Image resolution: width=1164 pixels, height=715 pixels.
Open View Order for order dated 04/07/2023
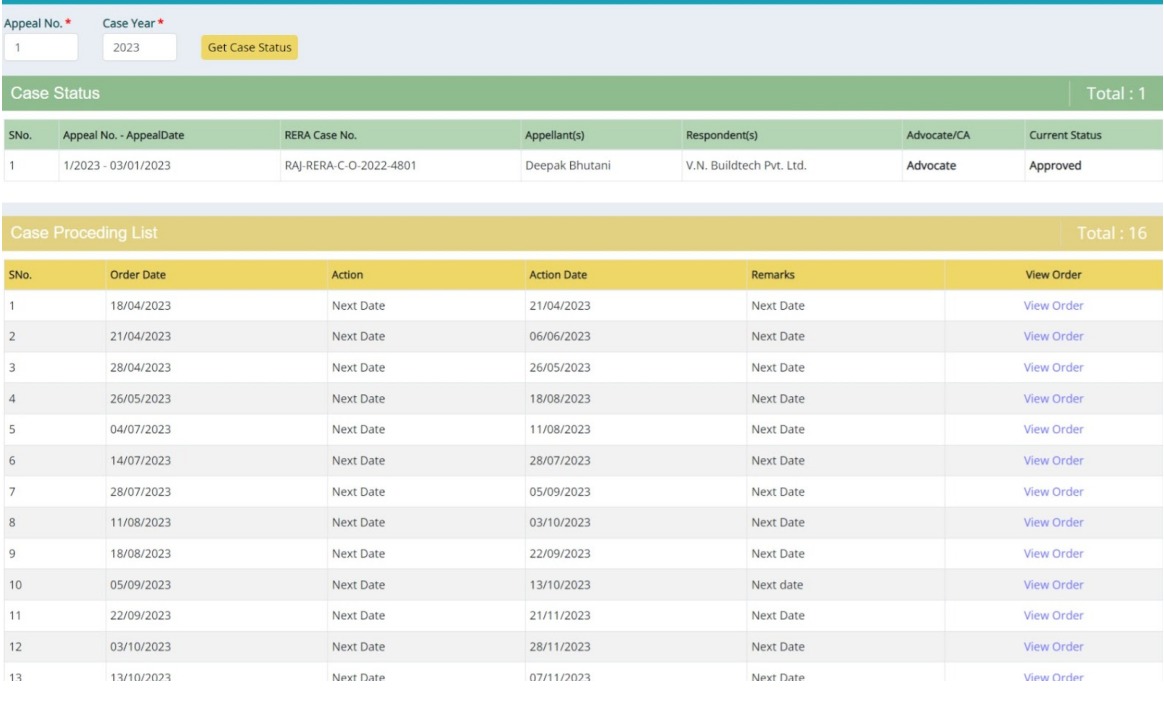tap(1053, 430)
